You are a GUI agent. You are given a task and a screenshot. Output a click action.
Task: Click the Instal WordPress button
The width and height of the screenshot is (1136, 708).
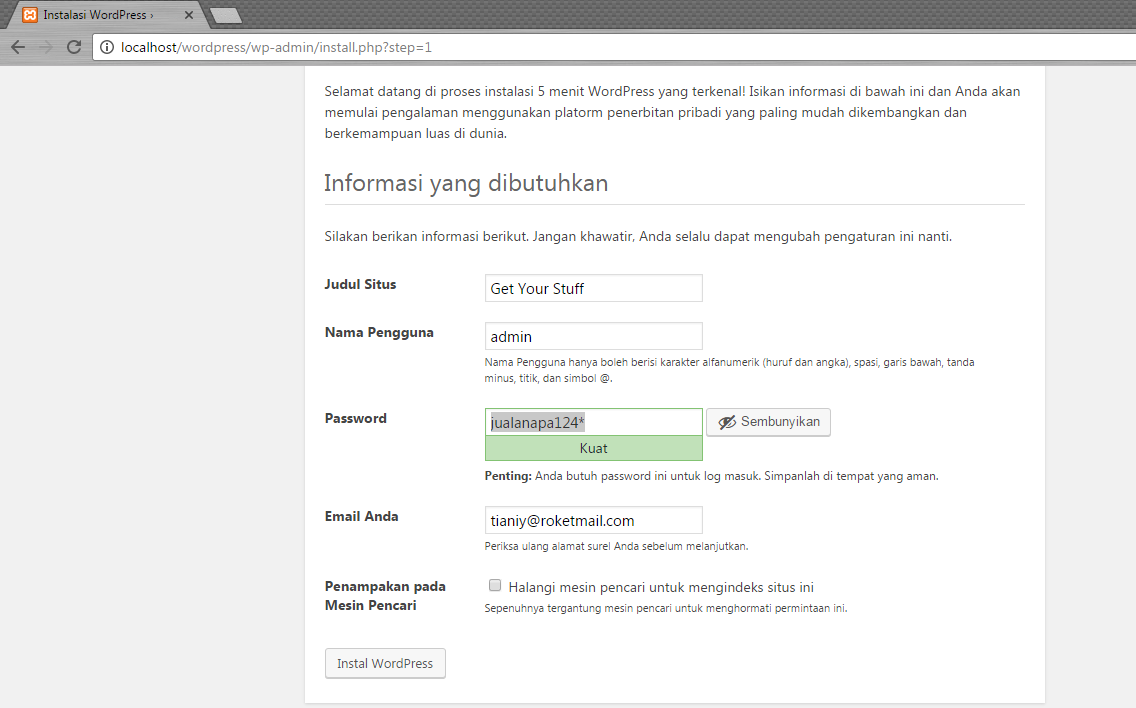(x=385, y=663)
